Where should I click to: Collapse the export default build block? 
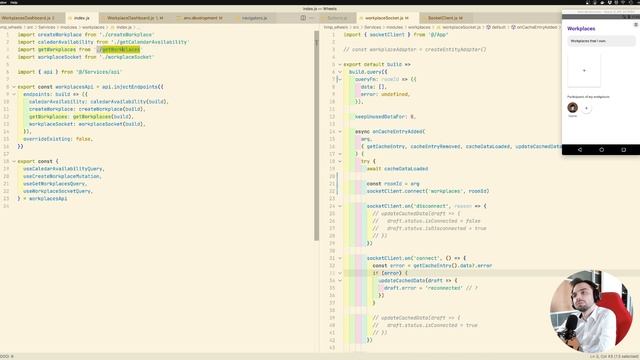click(340, 64)
